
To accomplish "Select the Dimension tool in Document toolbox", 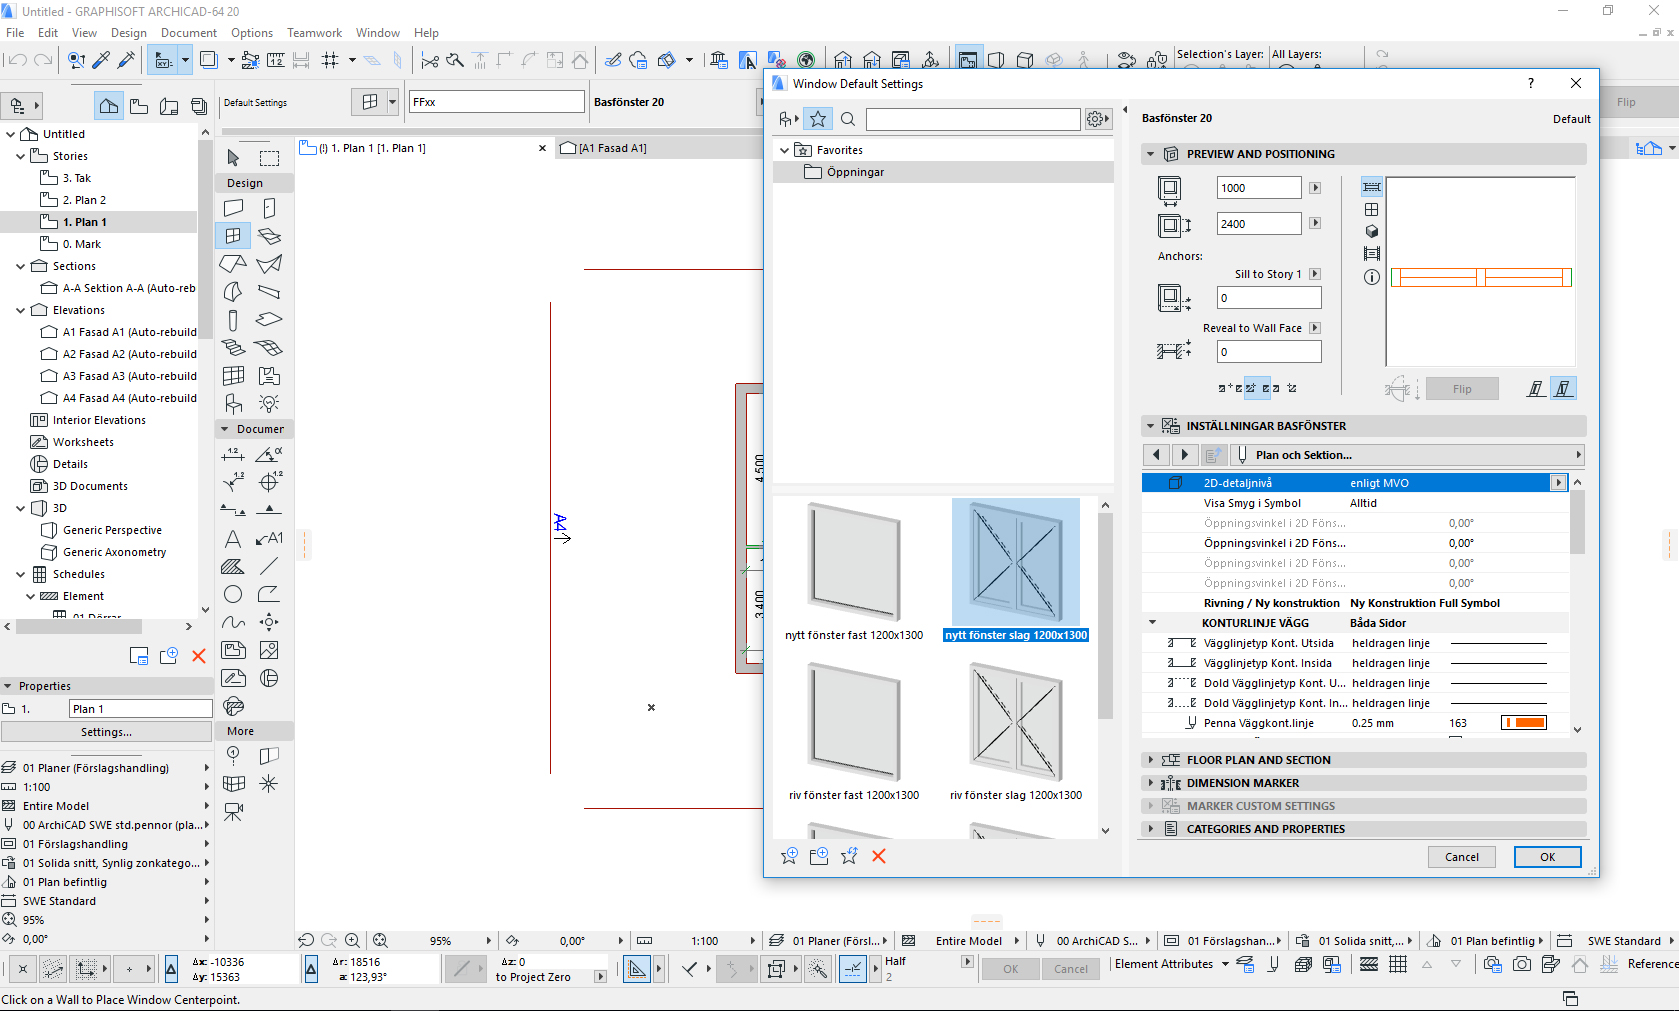I will tap(233, 455).
